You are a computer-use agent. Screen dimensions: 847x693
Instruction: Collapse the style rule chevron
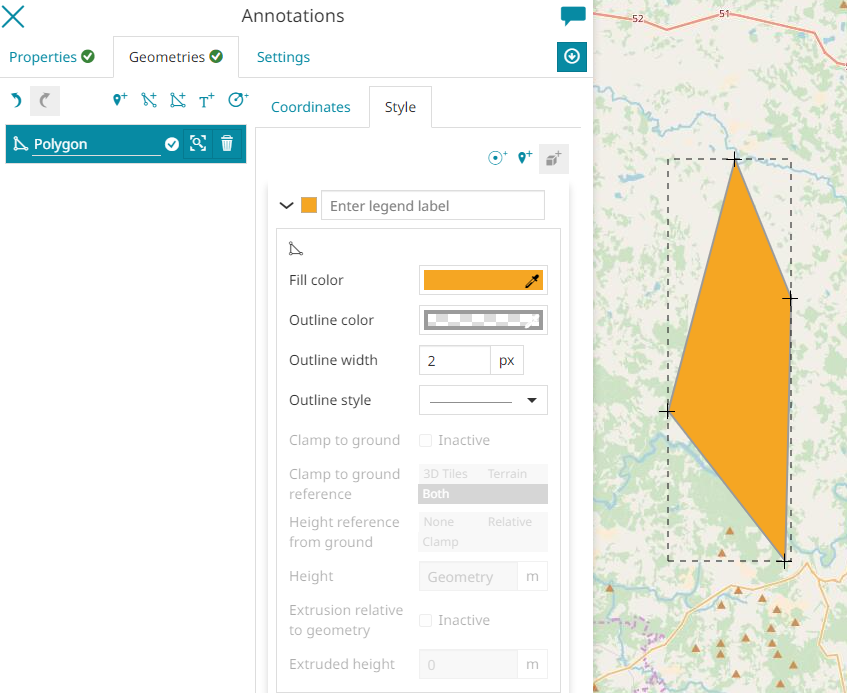tap(287, 206)
